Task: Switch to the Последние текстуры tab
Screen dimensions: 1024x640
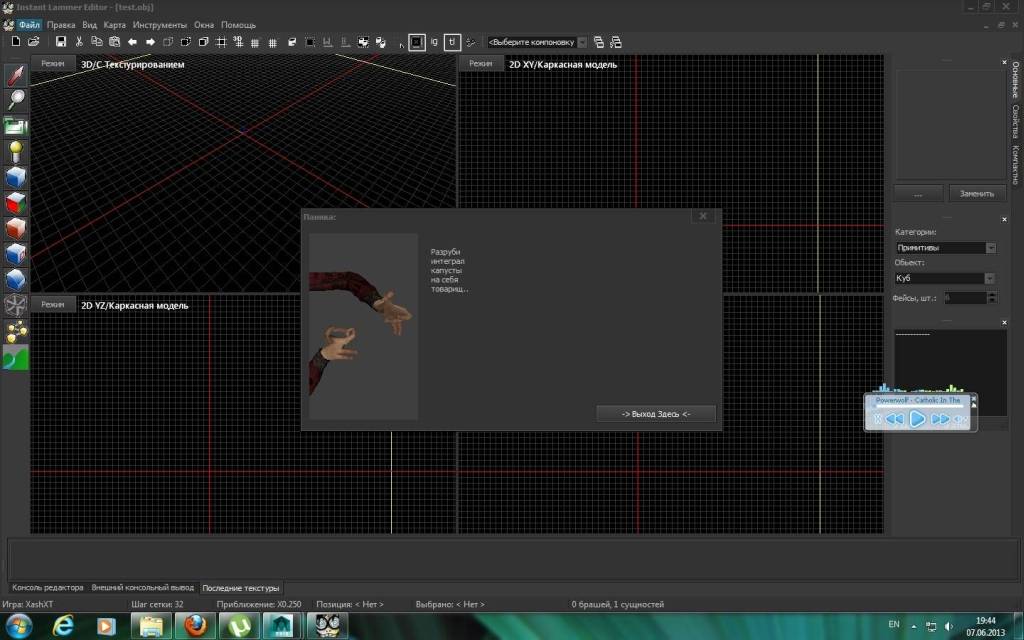Action: click(x=241, y=588)
